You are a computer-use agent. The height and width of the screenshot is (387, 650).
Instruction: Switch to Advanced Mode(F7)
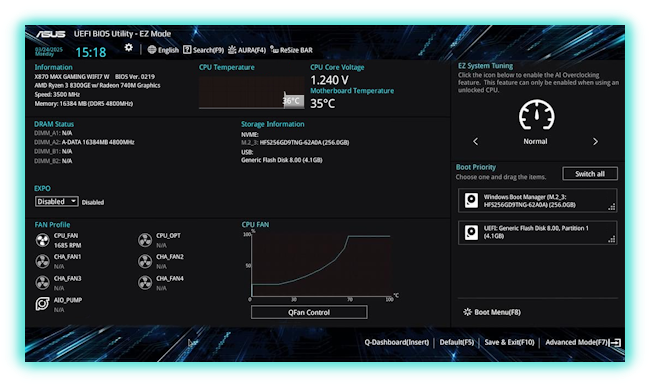(577, 342)
